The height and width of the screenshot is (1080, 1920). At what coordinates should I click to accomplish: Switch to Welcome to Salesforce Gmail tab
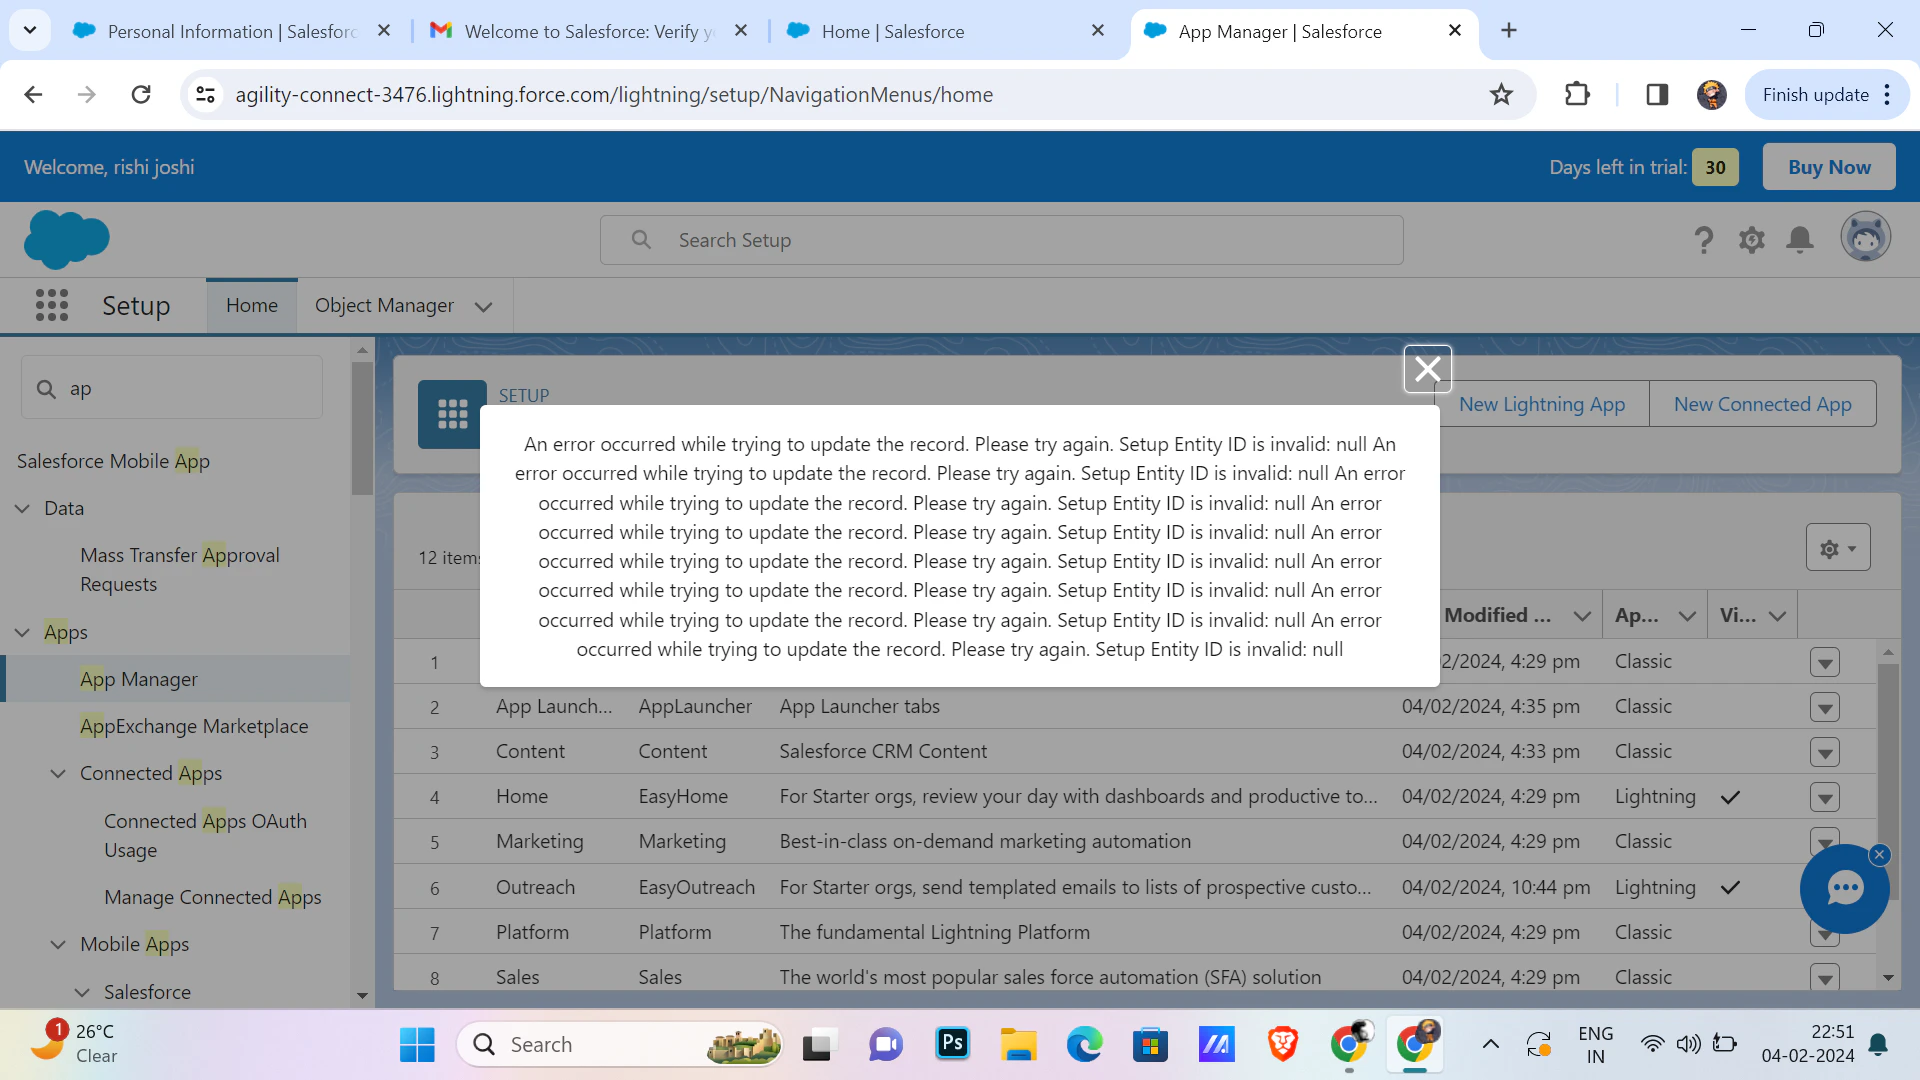[589, 31]
